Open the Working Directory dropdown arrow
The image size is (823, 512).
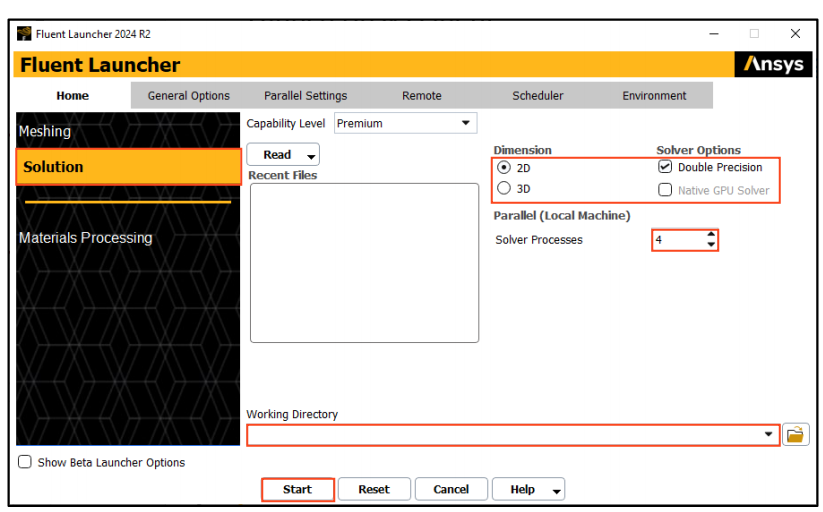768,434
